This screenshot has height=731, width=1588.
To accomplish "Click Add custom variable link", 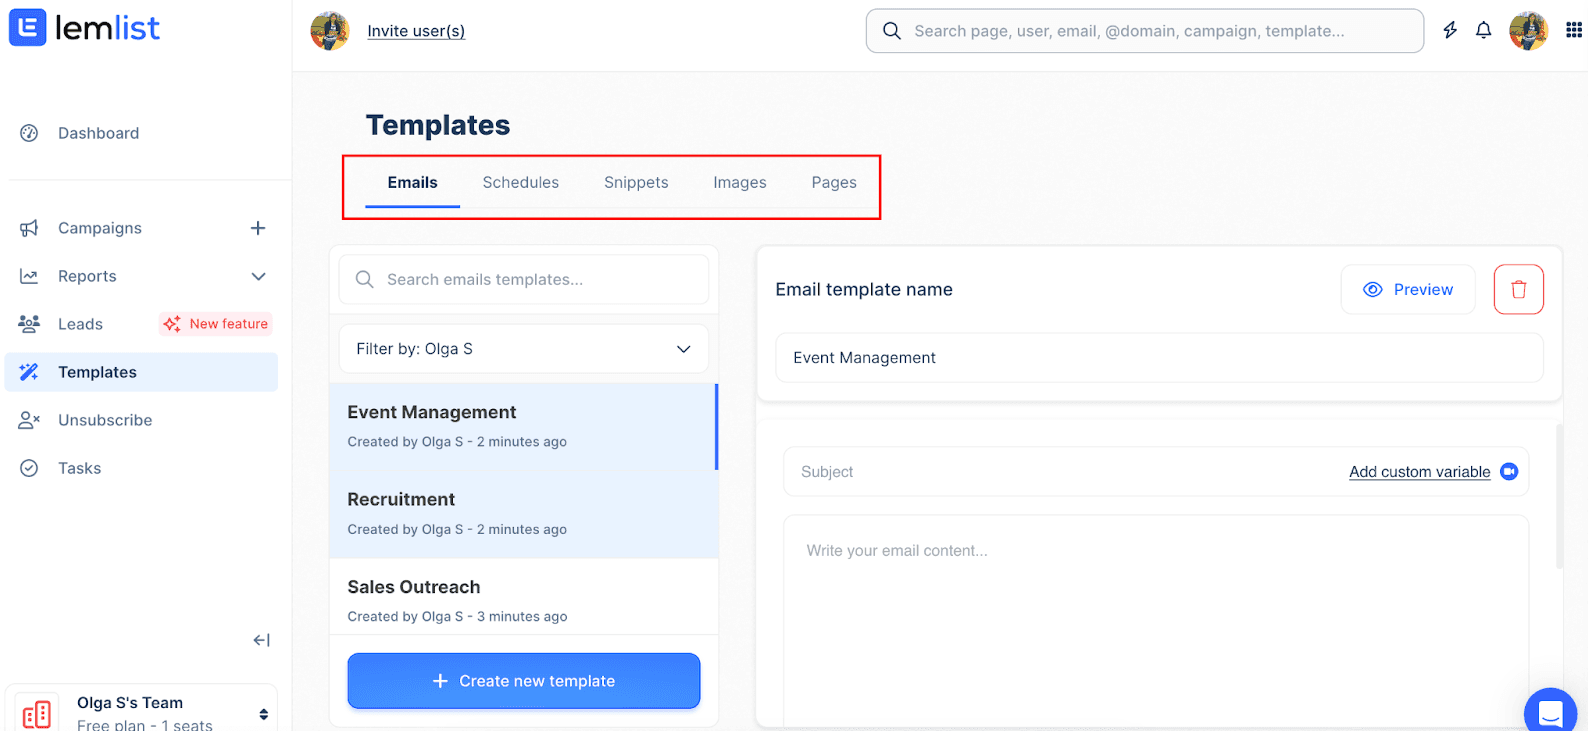I will pyautogui.click(x=1420, y=472).
